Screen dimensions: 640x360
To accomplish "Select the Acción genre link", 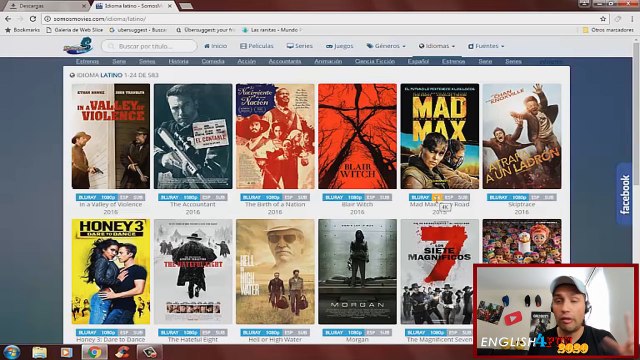I will 247,61.
